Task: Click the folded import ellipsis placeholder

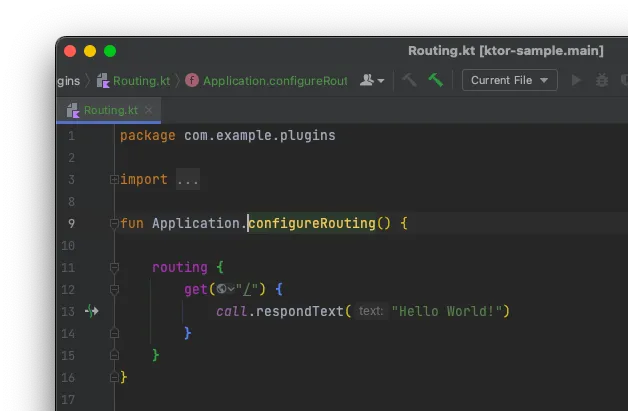Action: pyautogui.click(x=188, y=179)
